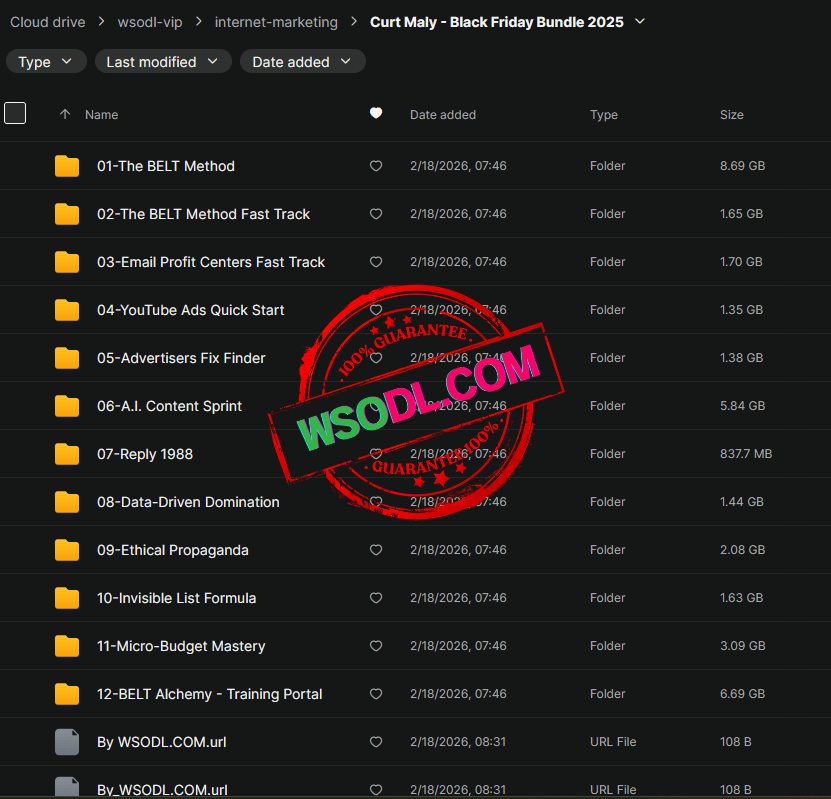Toggle heart for 10-Invisible List Formula
This screenshot has width=831, height=799.
[376, 598]
